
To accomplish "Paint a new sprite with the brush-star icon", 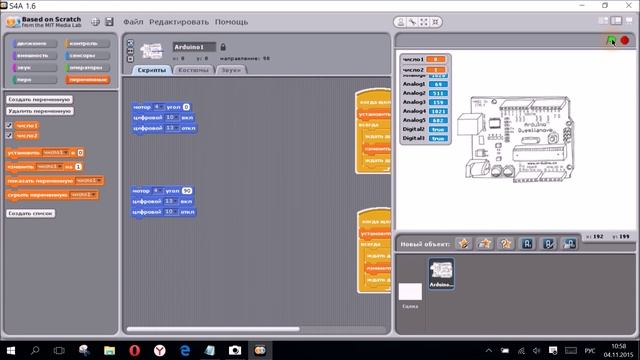I will tap(464, 244).
